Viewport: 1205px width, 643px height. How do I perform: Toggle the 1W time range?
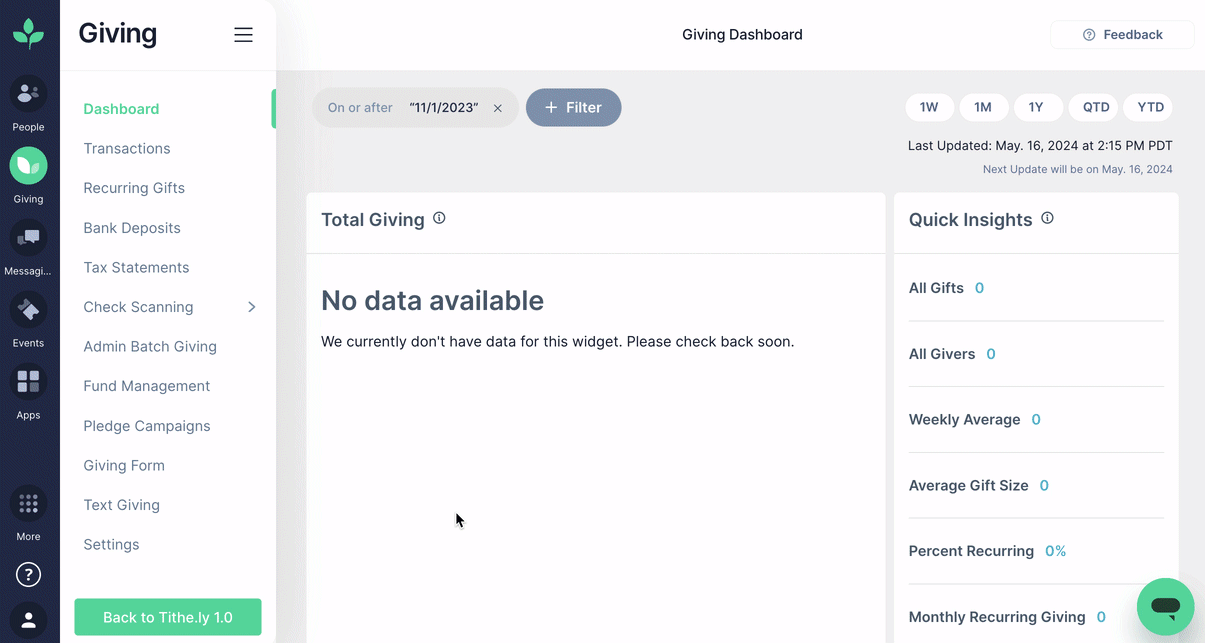(929, 107)
